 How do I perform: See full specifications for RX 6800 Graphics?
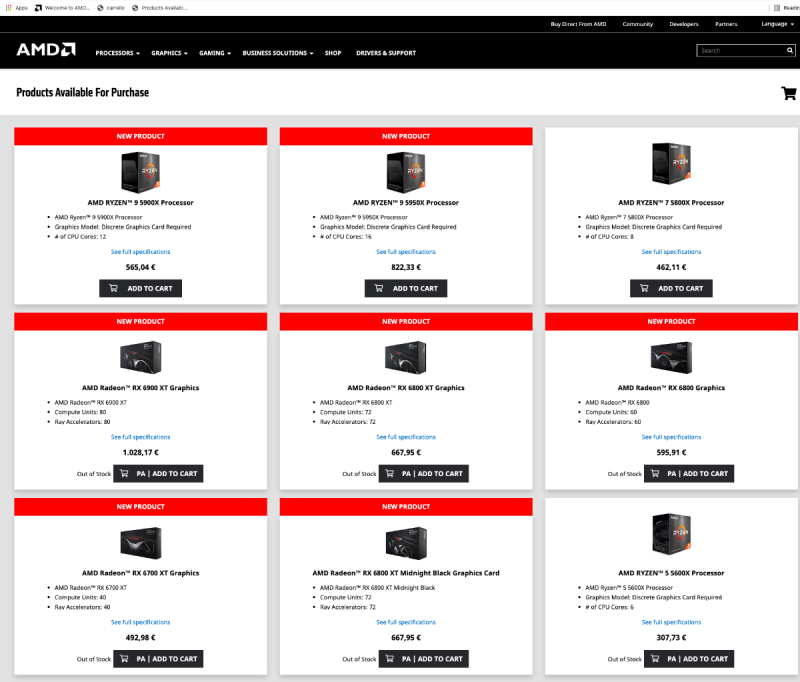[x=671, y=437]
